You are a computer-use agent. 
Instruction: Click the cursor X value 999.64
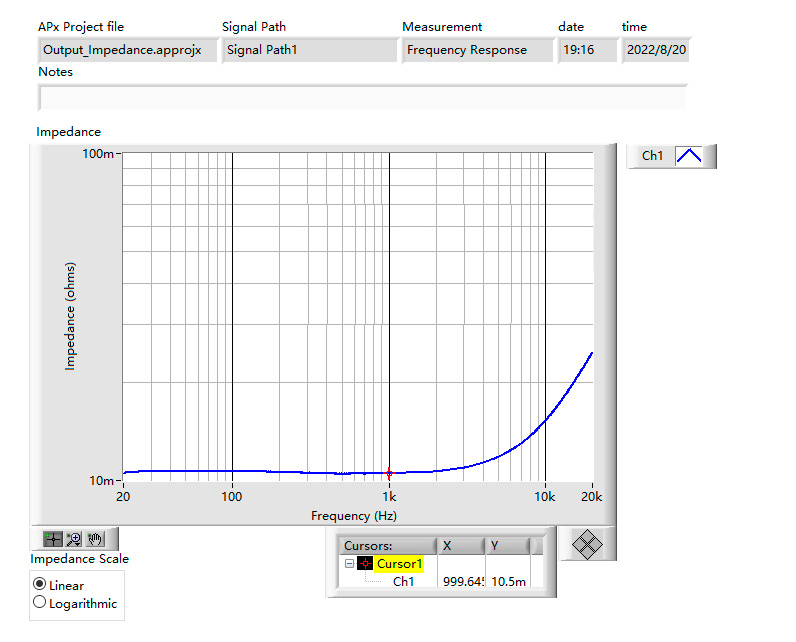[x=463, y=582]
